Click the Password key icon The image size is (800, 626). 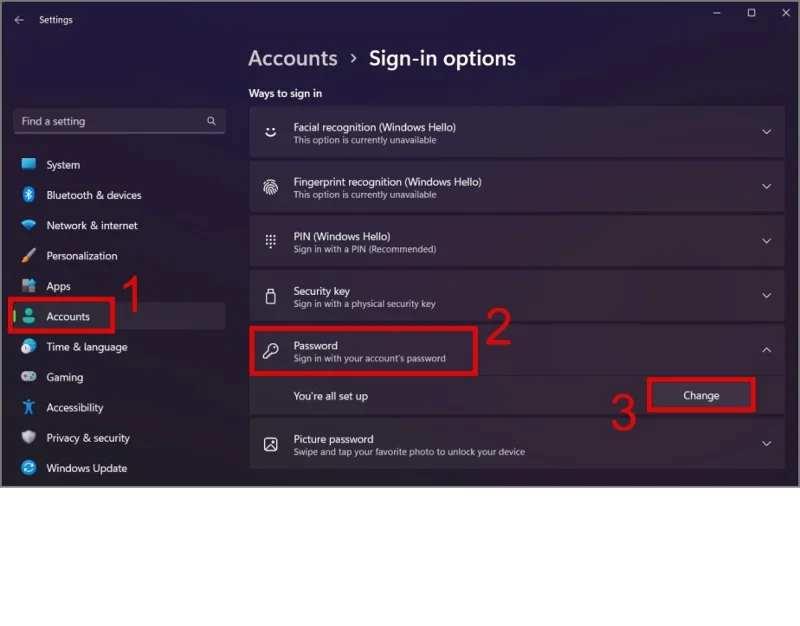click(270, 351)
